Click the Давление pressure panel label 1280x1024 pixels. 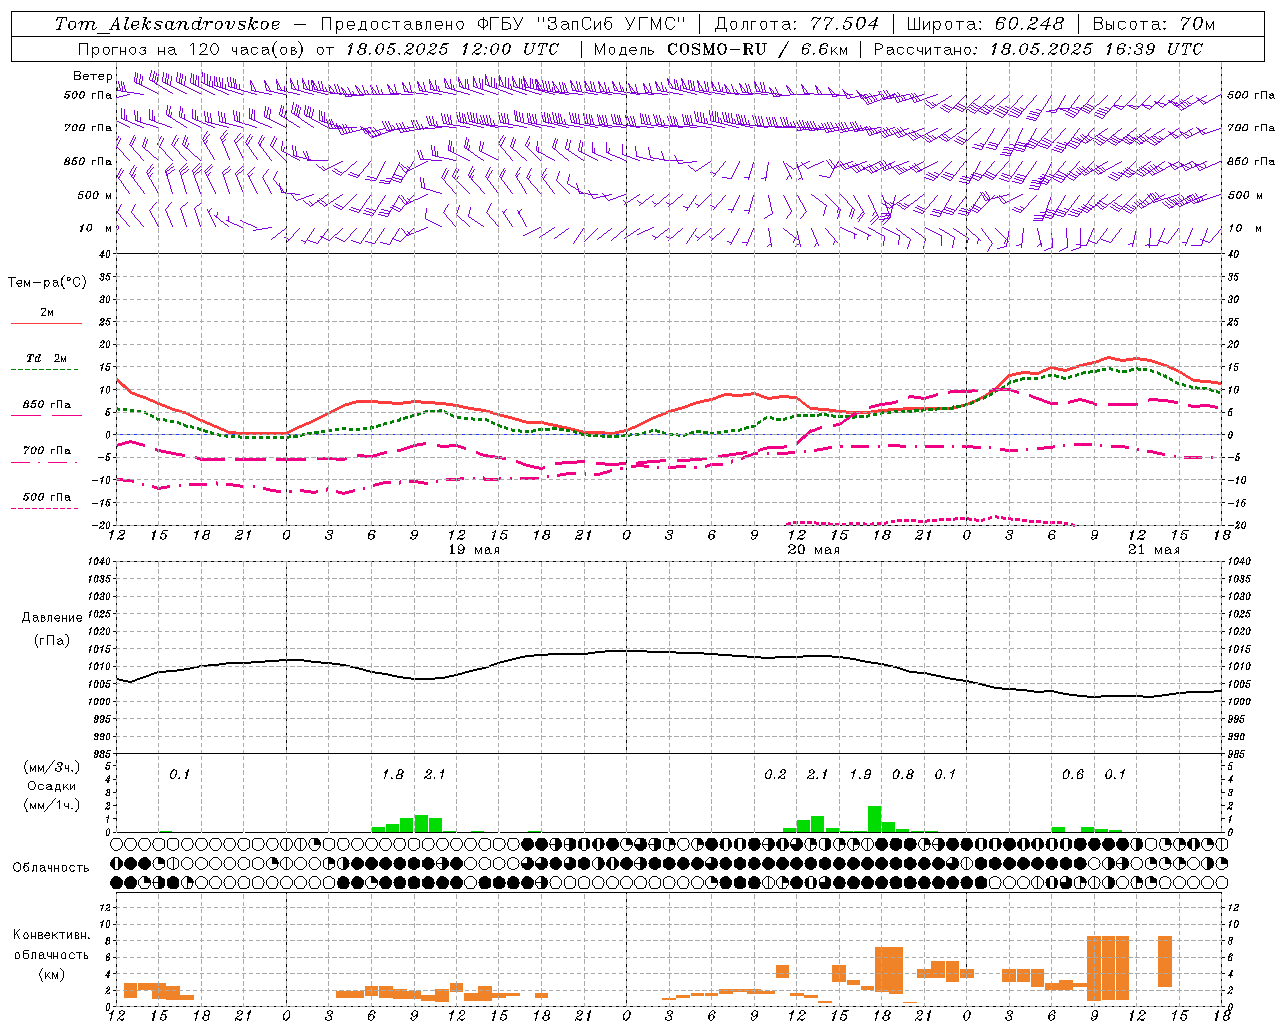pyautogui.click(x=51, y=618)
